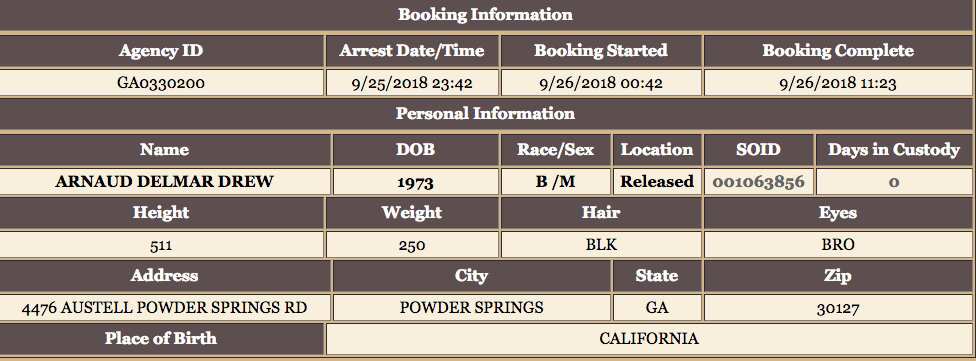Click the Race/Sex value B /M

[555, 182]
